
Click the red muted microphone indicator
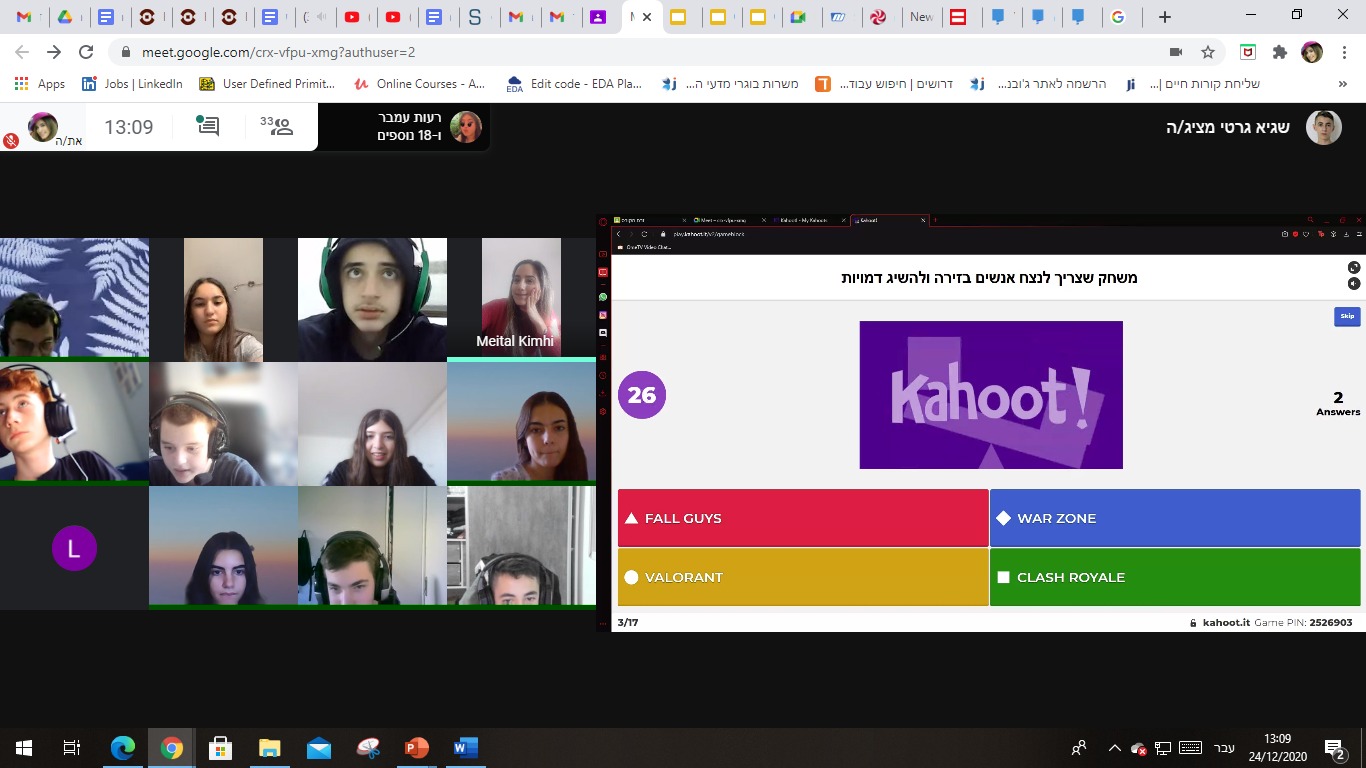tap(11, 141)
